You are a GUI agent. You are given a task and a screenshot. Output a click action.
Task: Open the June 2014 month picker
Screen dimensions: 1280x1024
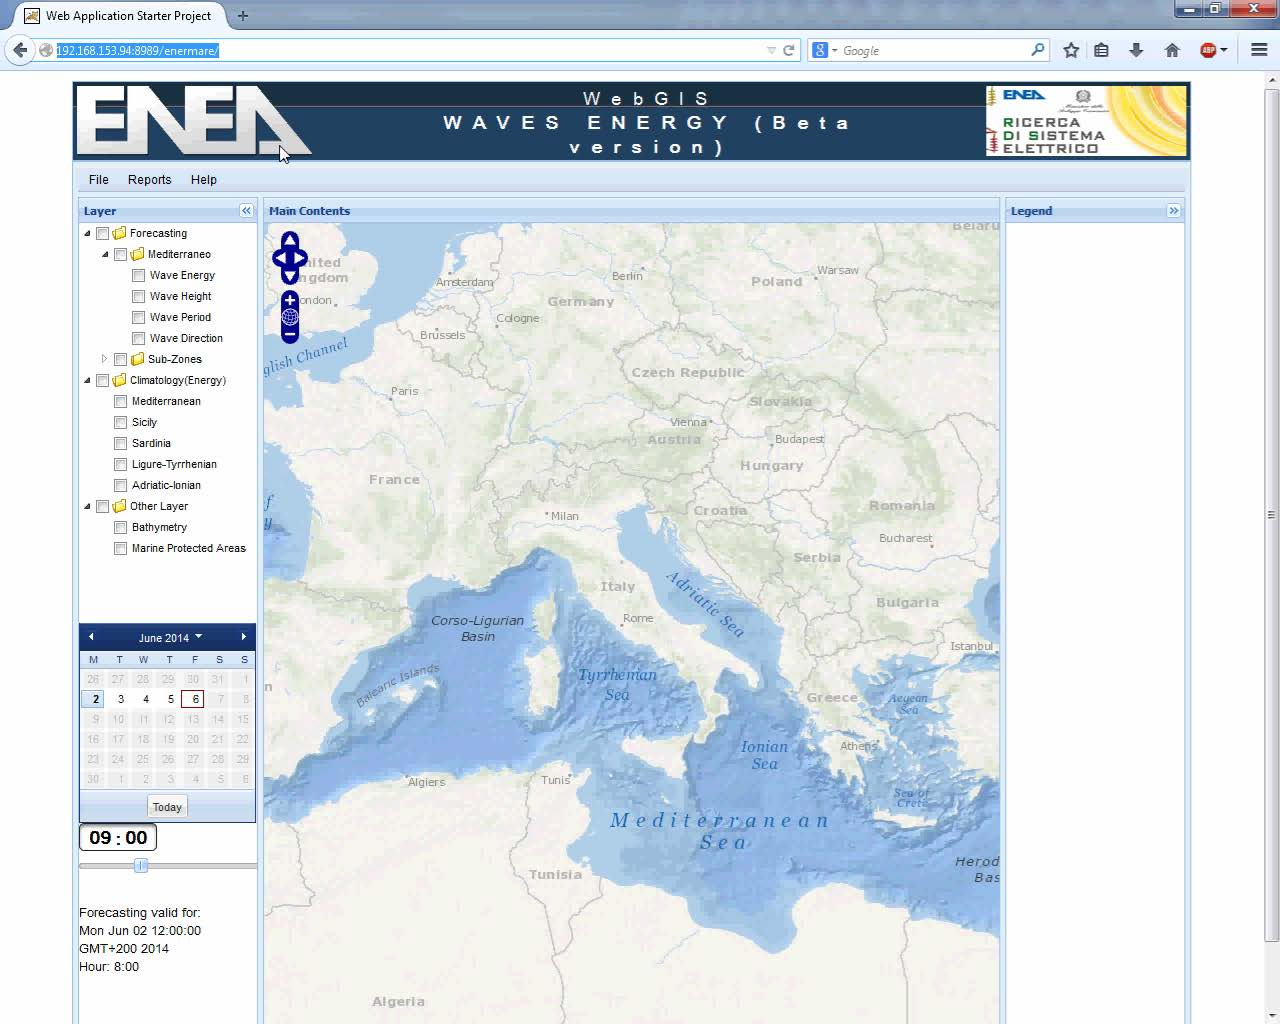click(x=170, y=637)
